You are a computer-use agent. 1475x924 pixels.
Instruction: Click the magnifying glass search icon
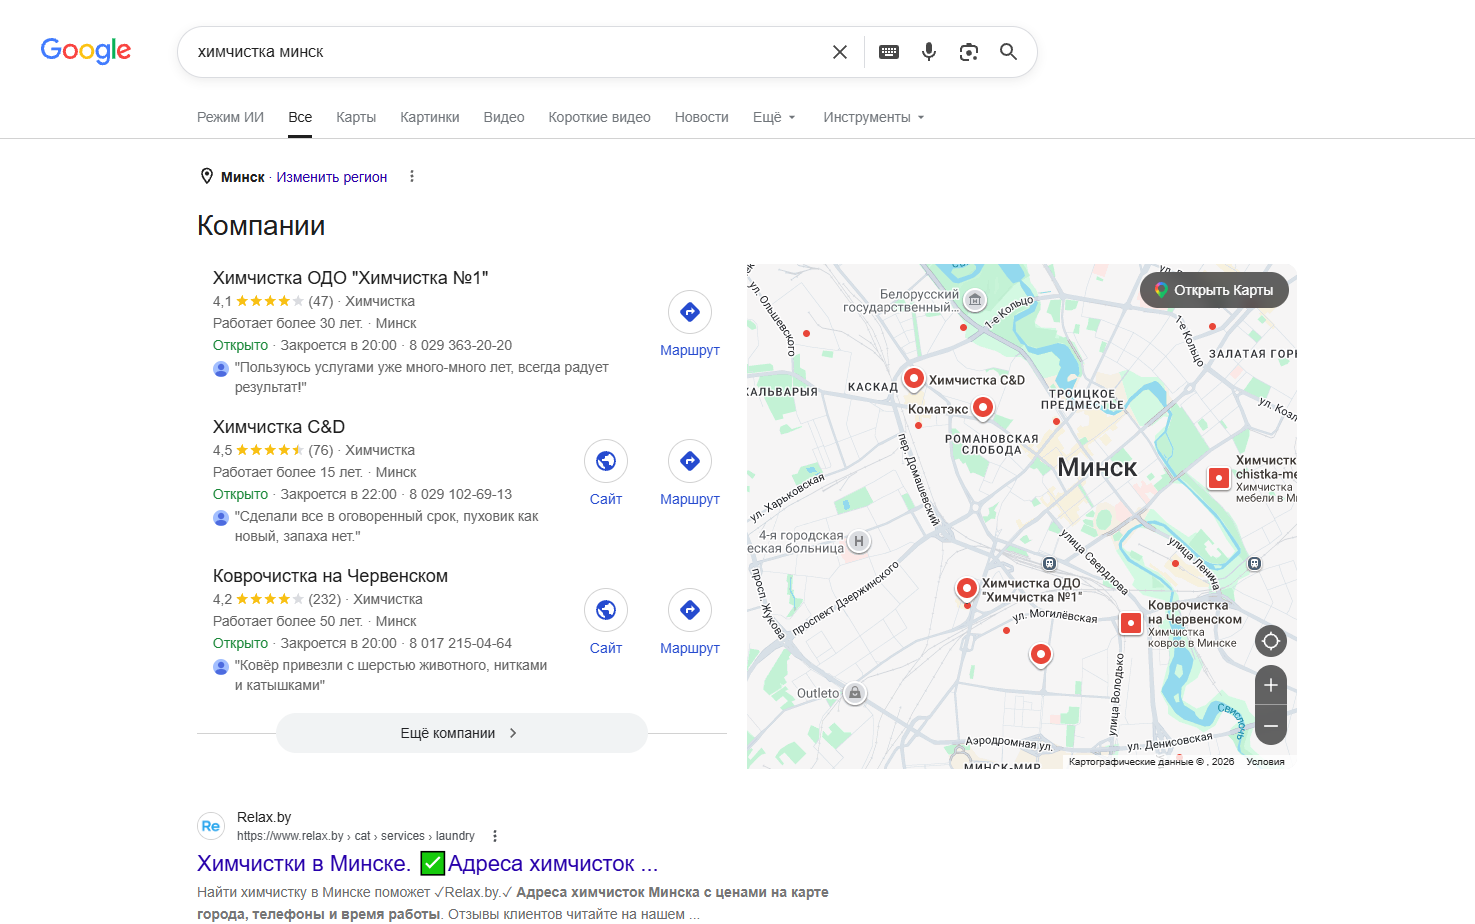[x=1008, y=52]
